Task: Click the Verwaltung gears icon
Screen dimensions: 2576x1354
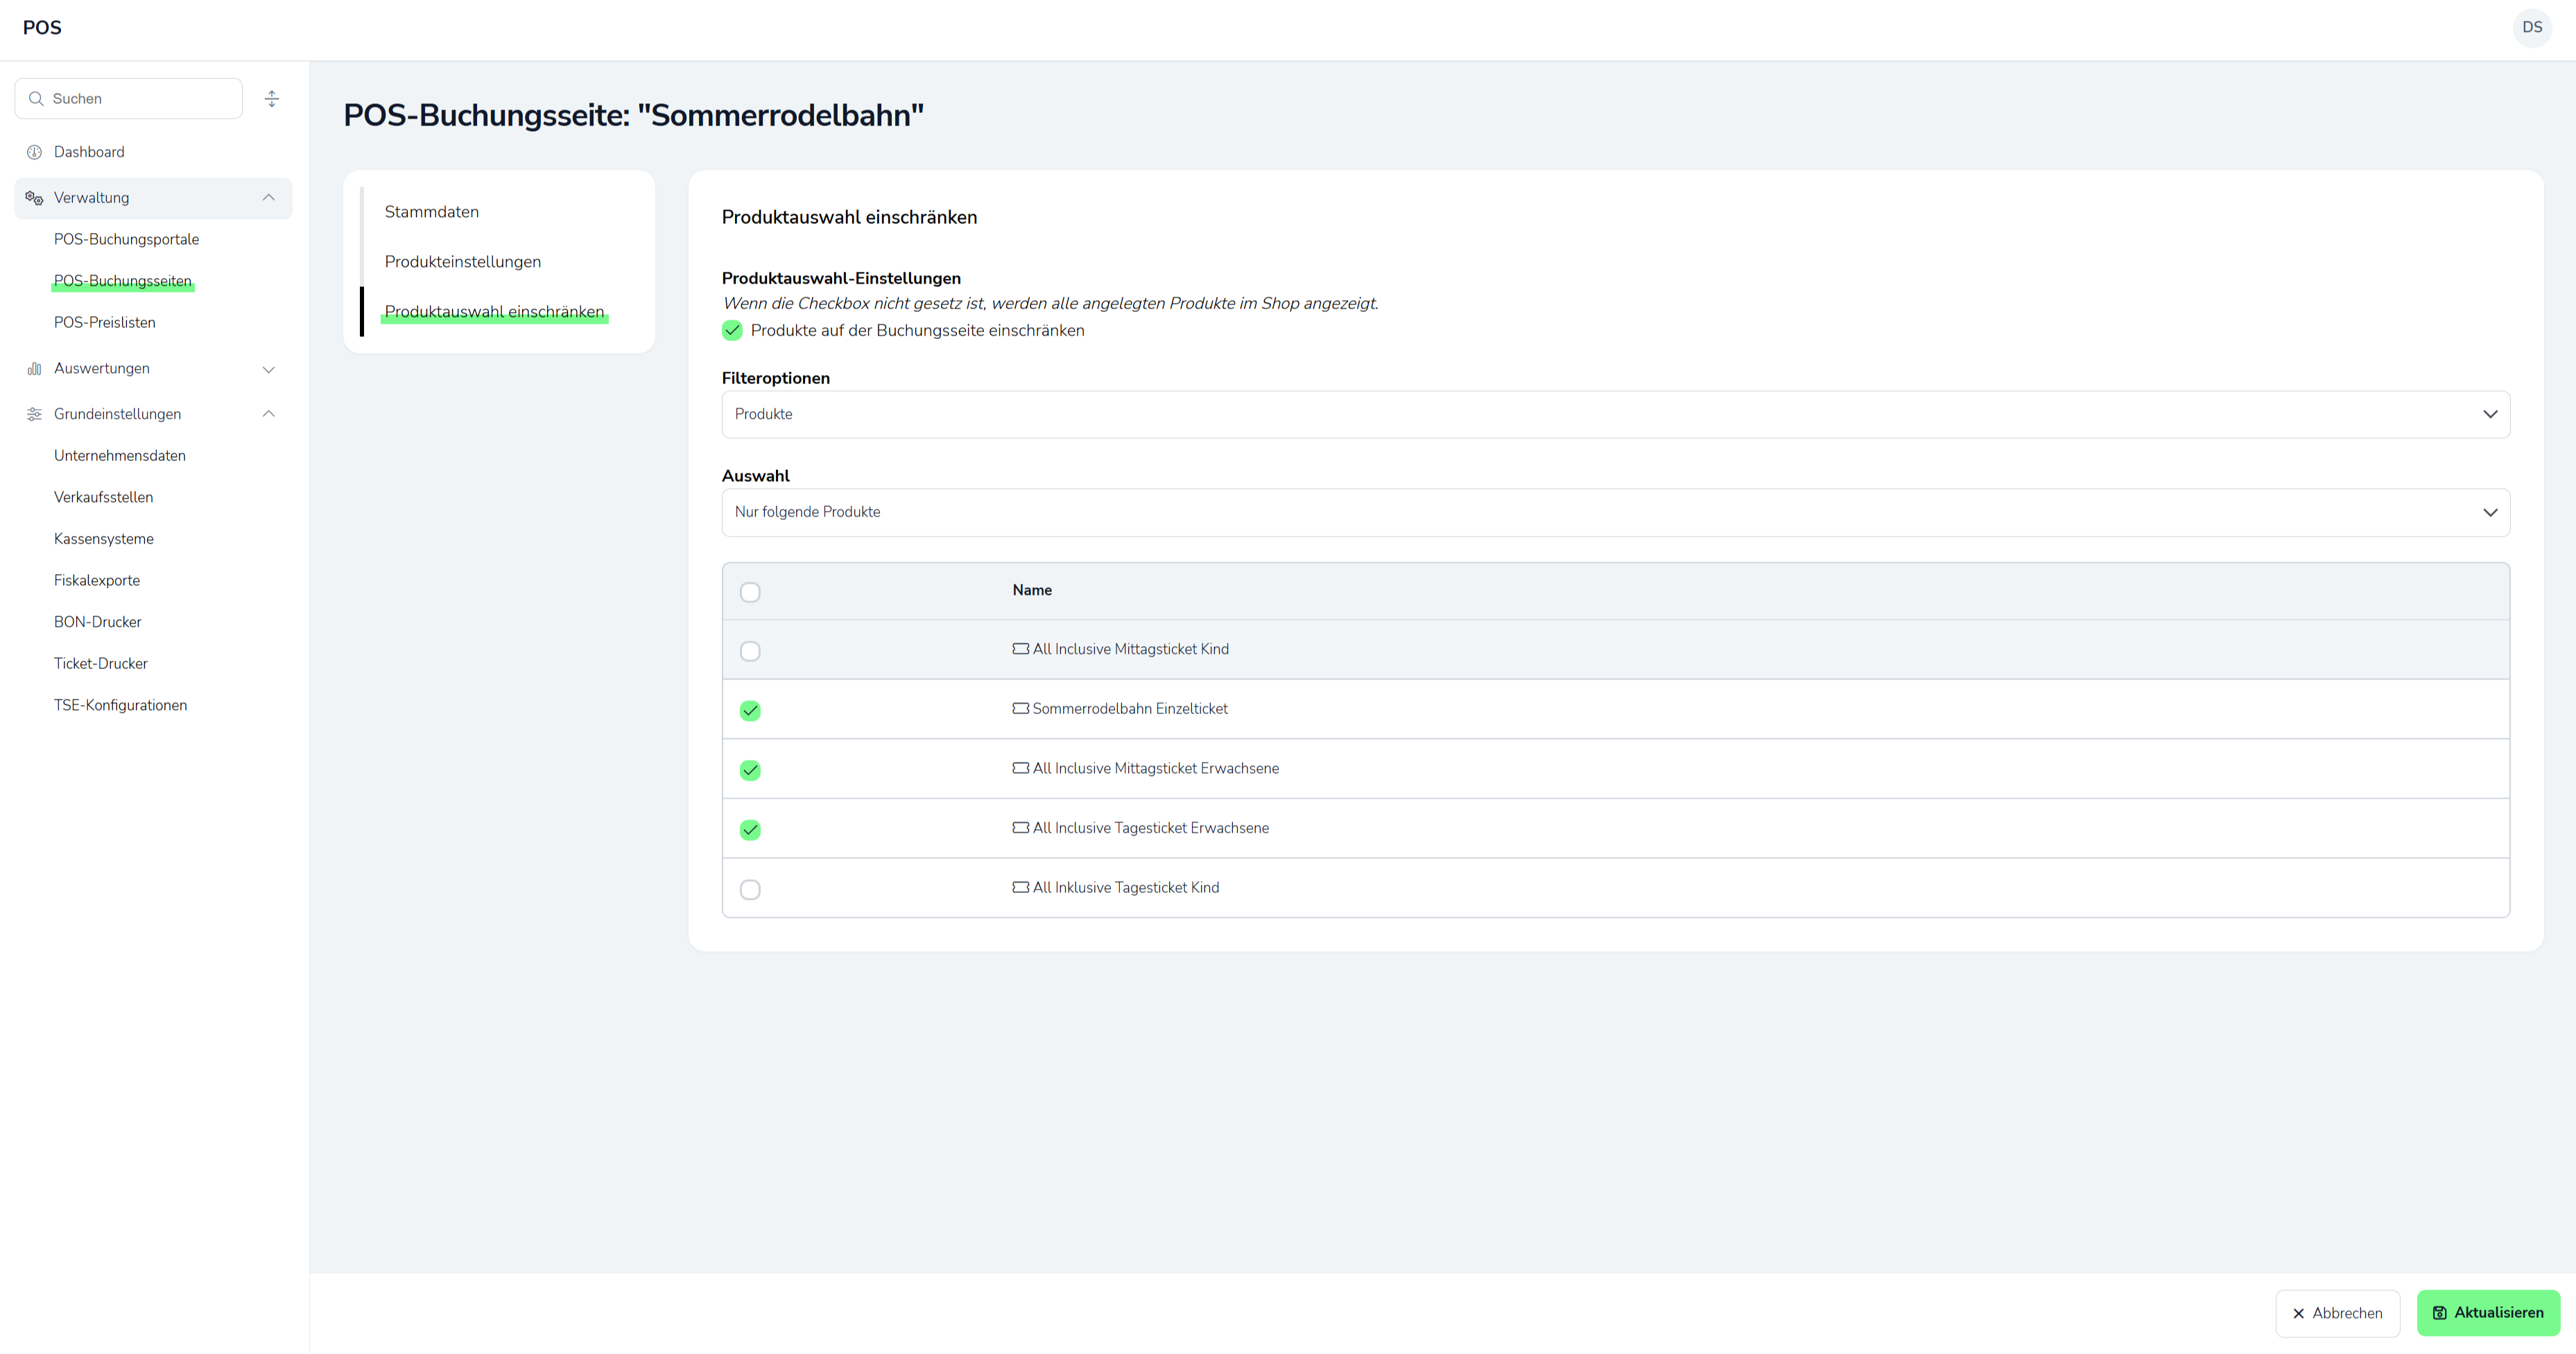Action: click(34, 198)
